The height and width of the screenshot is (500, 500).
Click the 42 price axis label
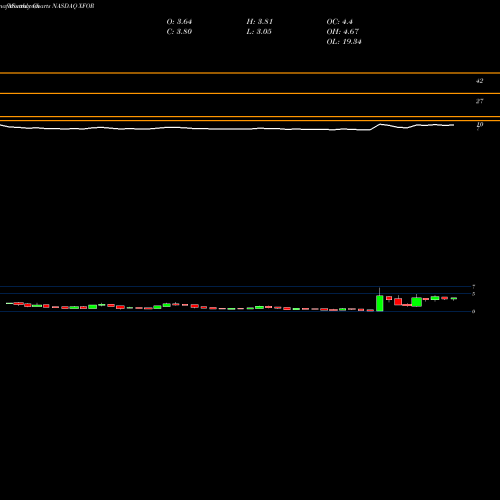479,81
